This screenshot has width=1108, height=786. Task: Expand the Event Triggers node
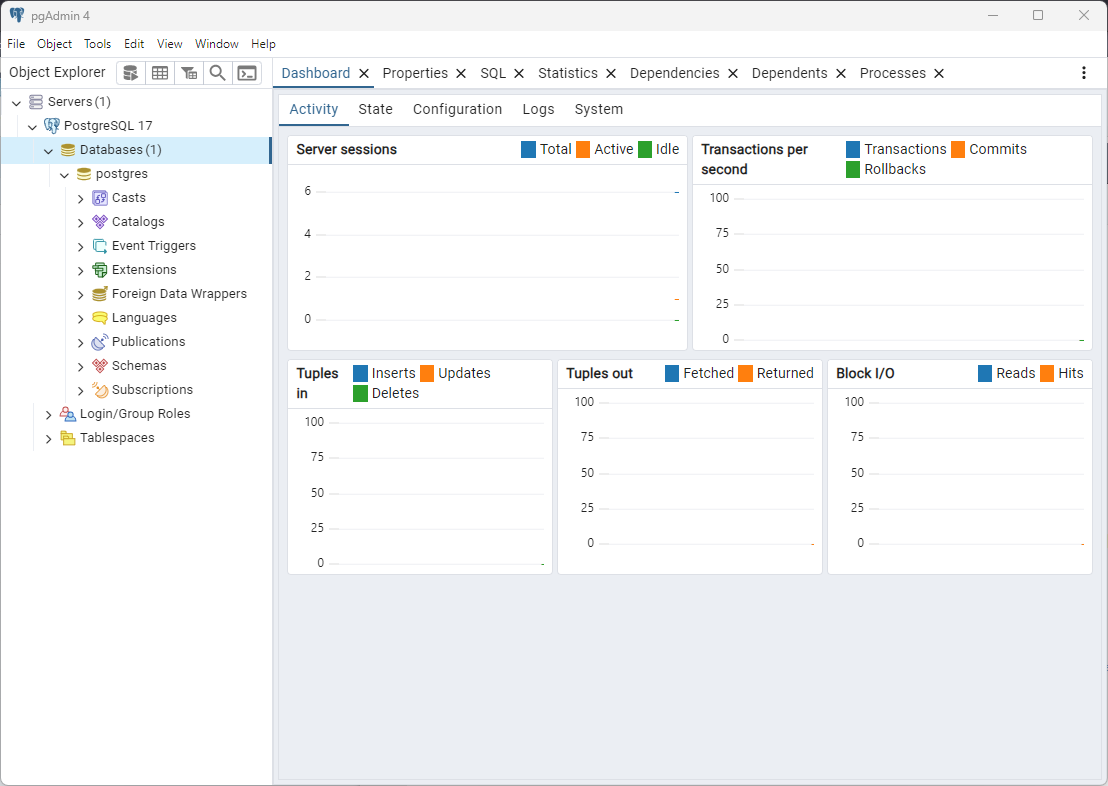[x=81, y=247]
